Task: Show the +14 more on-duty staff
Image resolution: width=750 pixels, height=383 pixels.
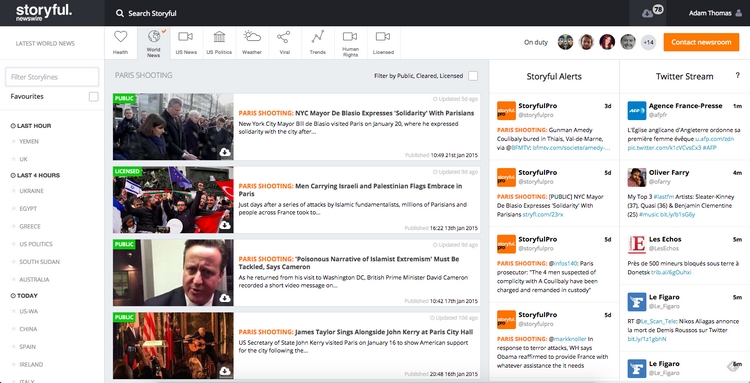Action: [648, 42]
